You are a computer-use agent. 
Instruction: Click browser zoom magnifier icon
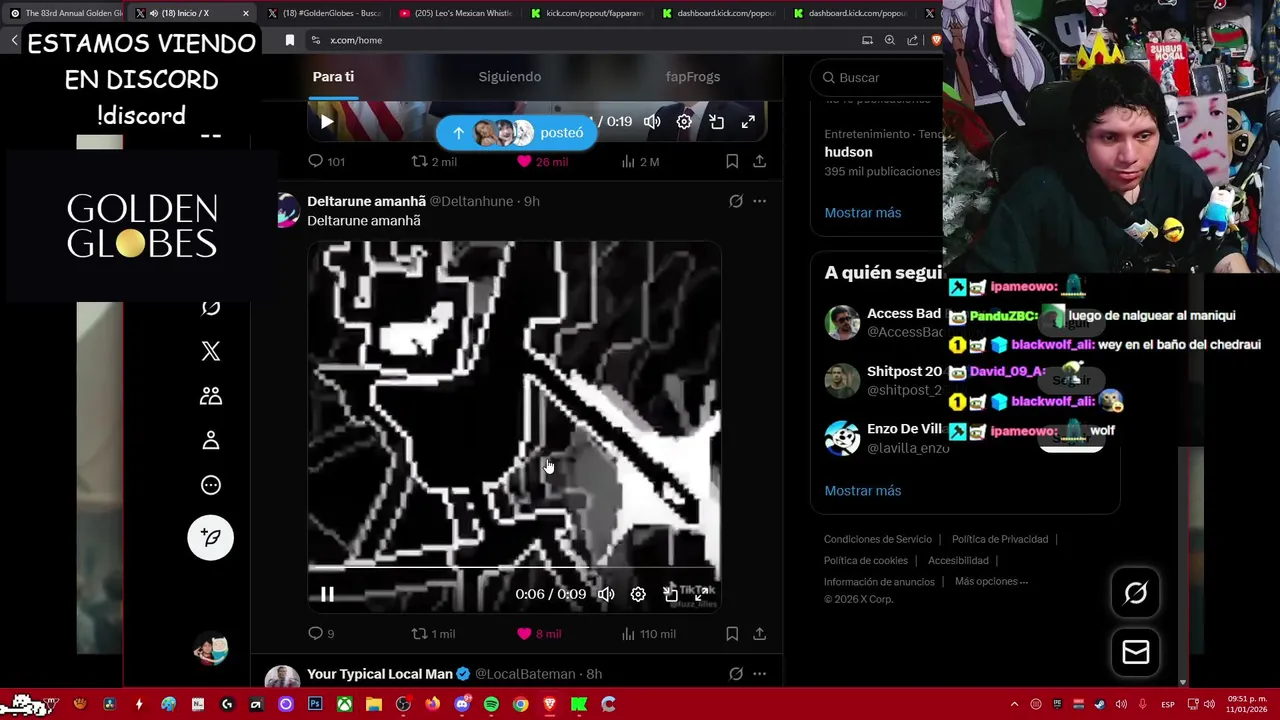coord(890,40)
